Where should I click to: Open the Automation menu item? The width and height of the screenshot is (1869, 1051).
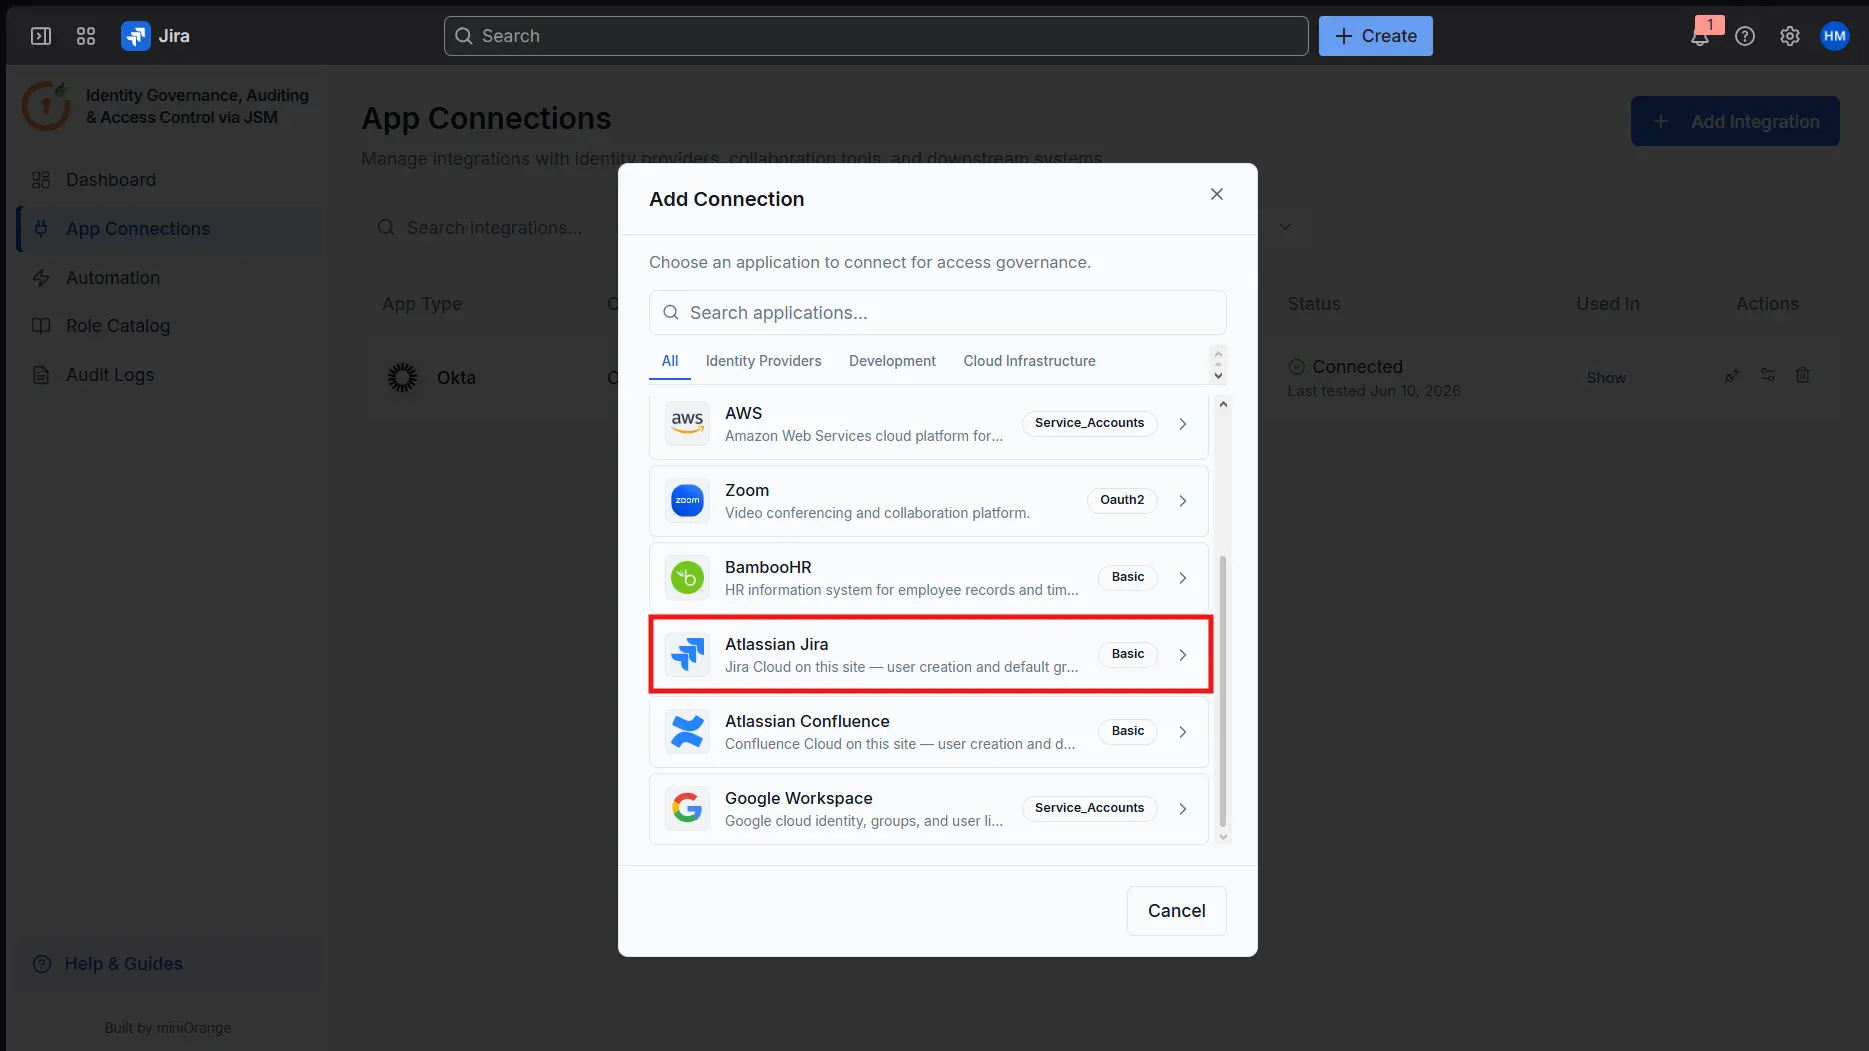tap(169, 278)
